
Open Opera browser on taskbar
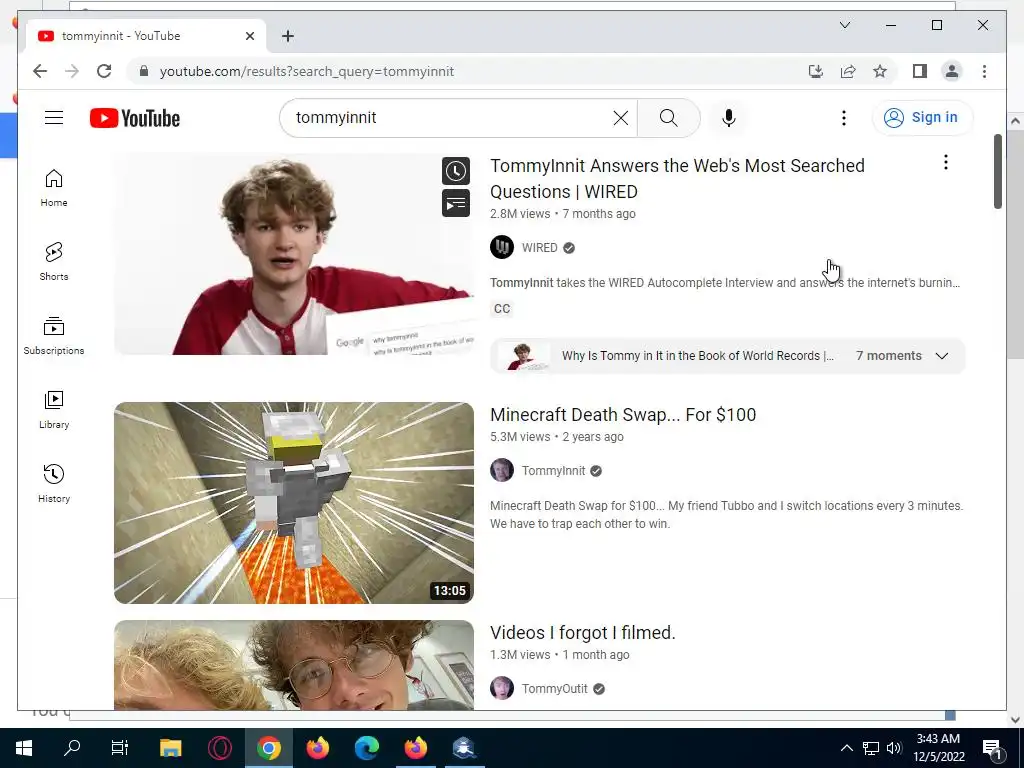(x=219, y=748)
